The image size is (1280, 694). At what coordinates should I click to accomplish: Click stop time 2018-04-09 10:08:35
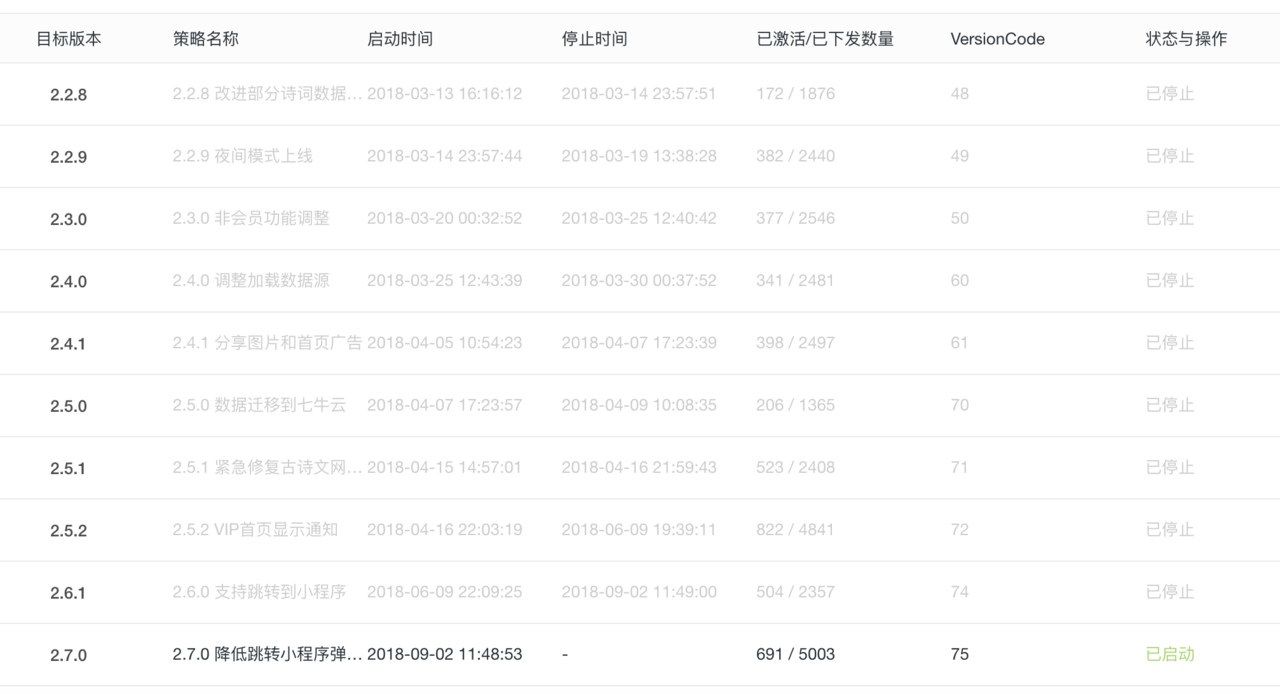pyautogui.click(x=639, y=405)
